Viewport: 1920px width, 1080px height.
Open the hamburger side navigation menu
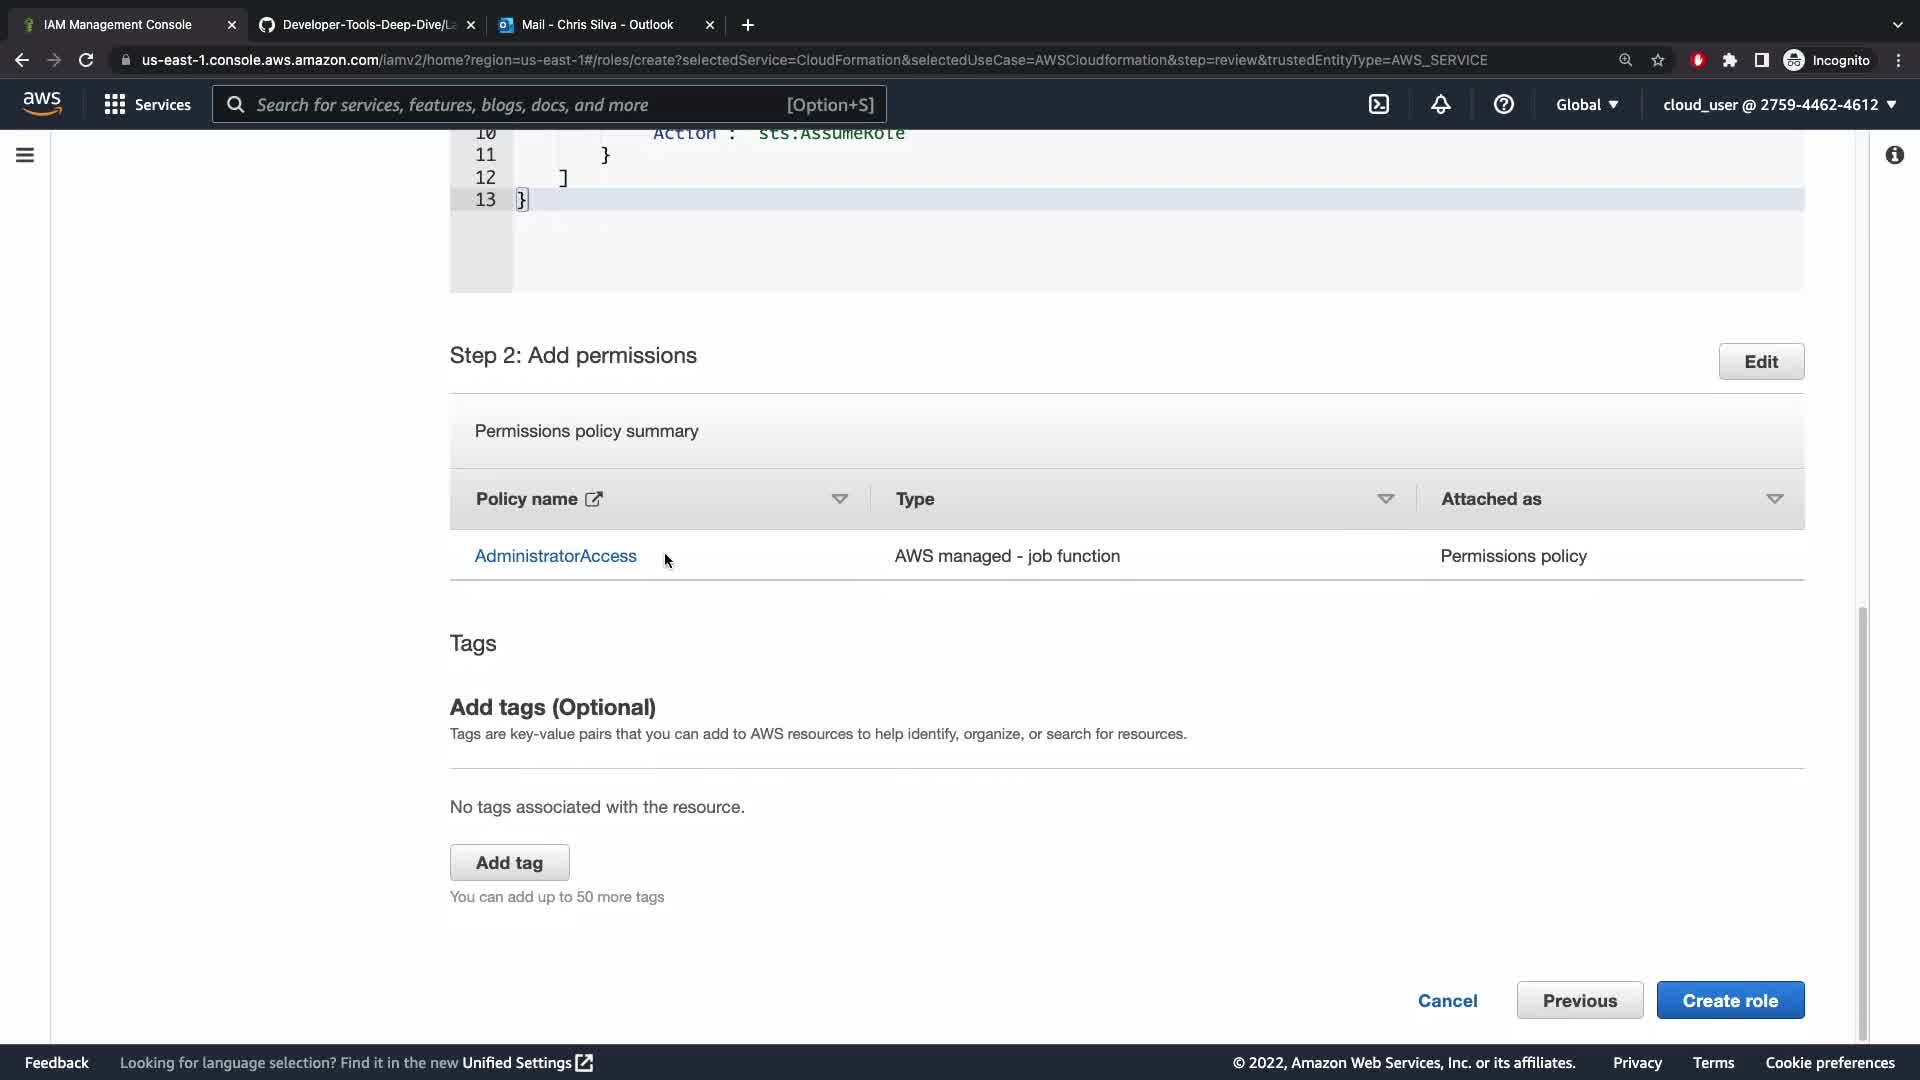coord(25,155)
